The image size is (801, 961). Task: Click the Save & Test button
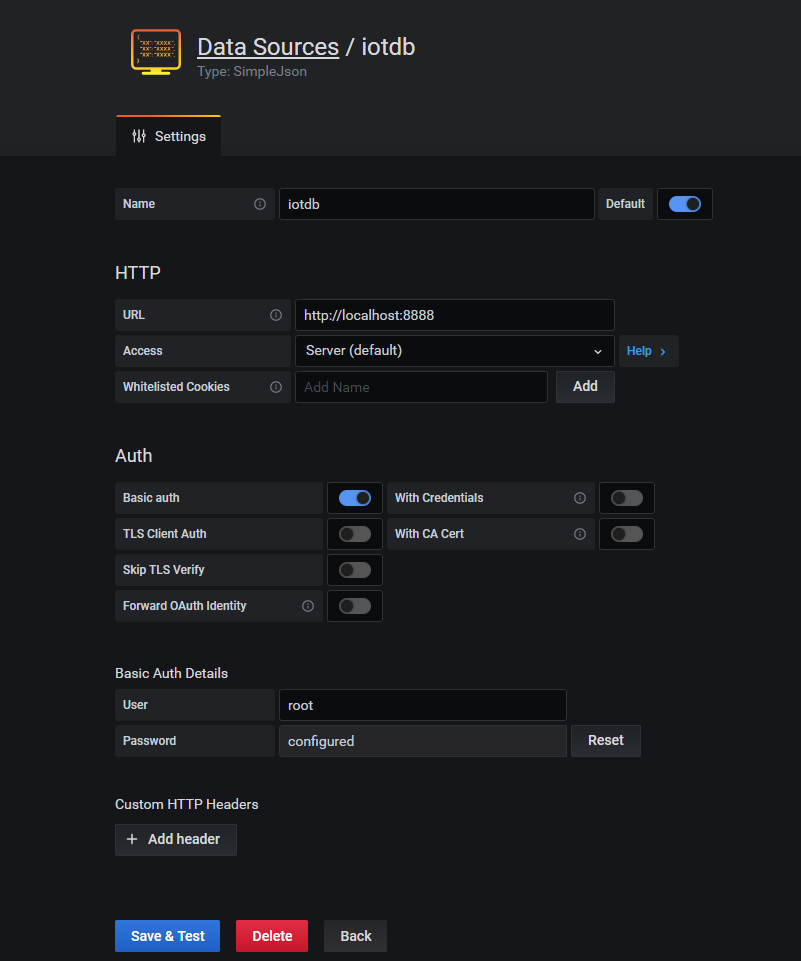tap(167, 935)
